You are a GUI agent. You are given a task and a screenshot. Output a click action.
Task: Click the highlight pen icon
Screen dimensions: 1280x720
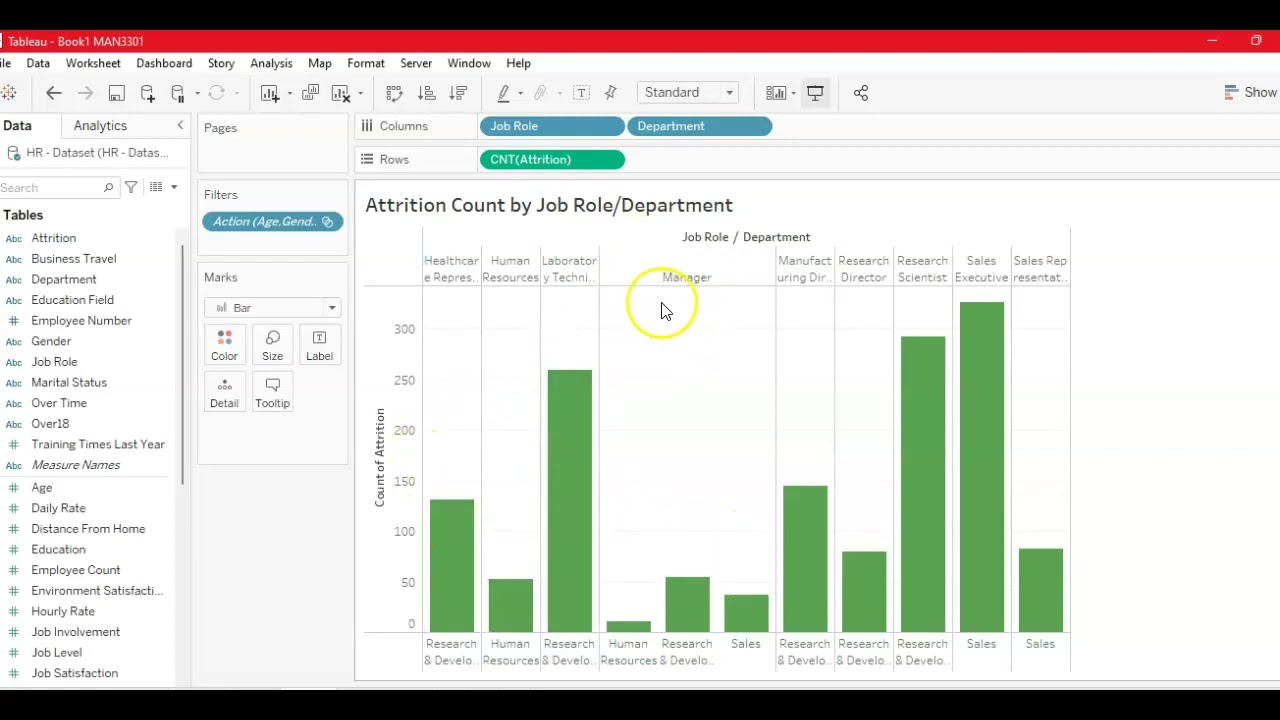(504, 93)
